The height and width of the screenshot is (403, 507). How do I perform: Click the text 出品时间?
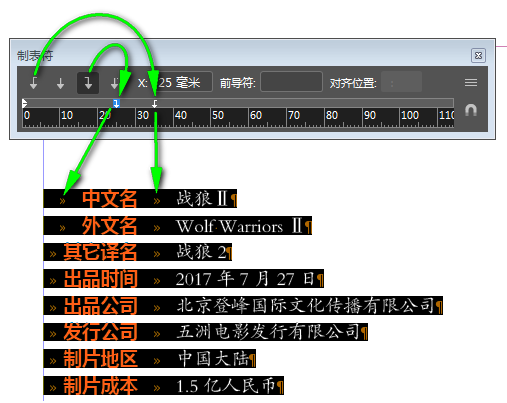coord(100,279)
